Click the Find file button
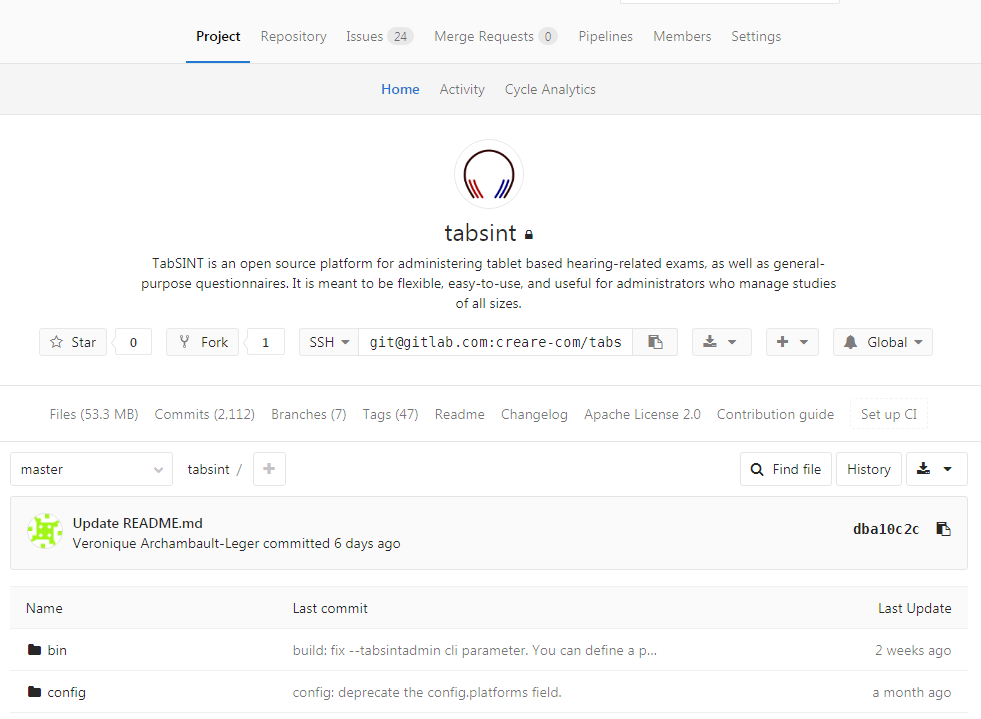This screenshot has height=719, width=981. tap(786, 469)
